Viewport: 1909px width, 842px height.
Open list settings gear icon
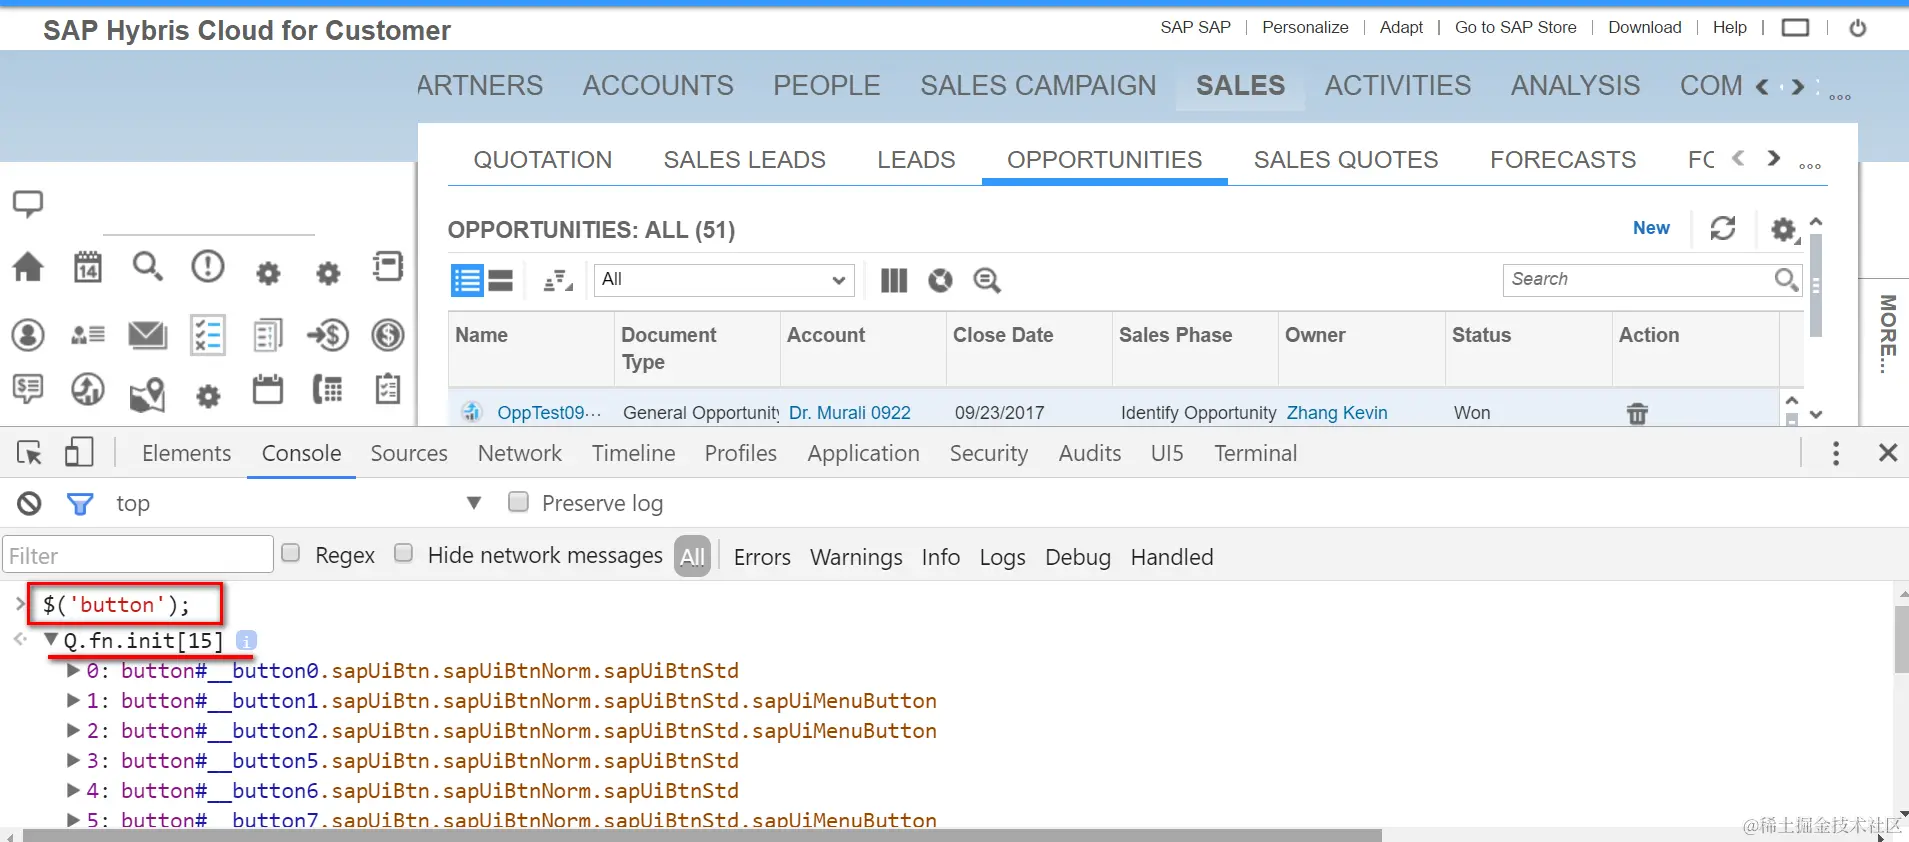1785,230
